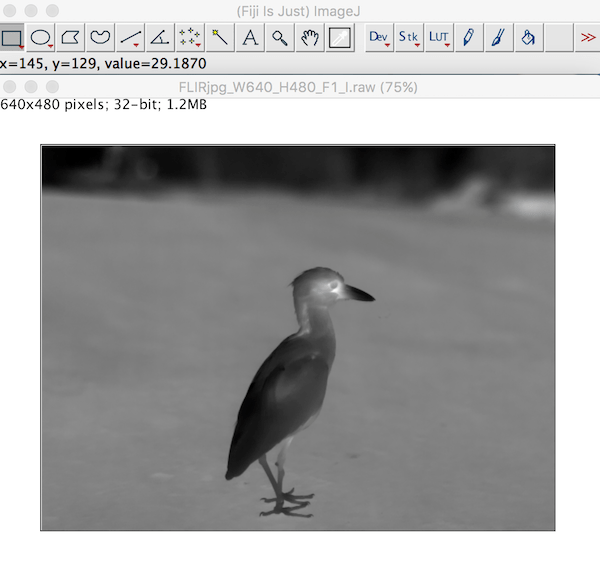600x563 pixels.
Task: Select the Text tool
Action: pos(250,38)
